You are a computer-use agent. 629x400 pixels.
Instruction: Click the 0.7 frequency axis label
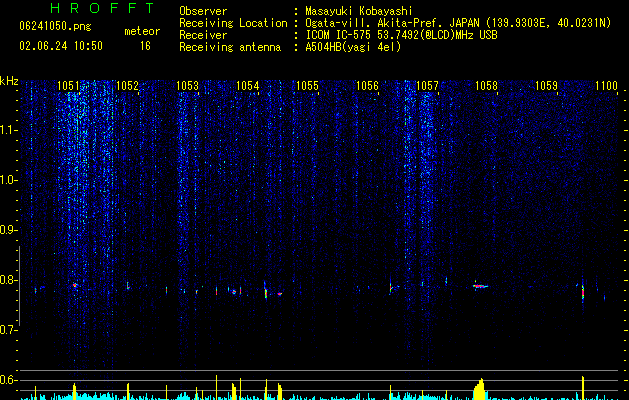tap(8, 330)
